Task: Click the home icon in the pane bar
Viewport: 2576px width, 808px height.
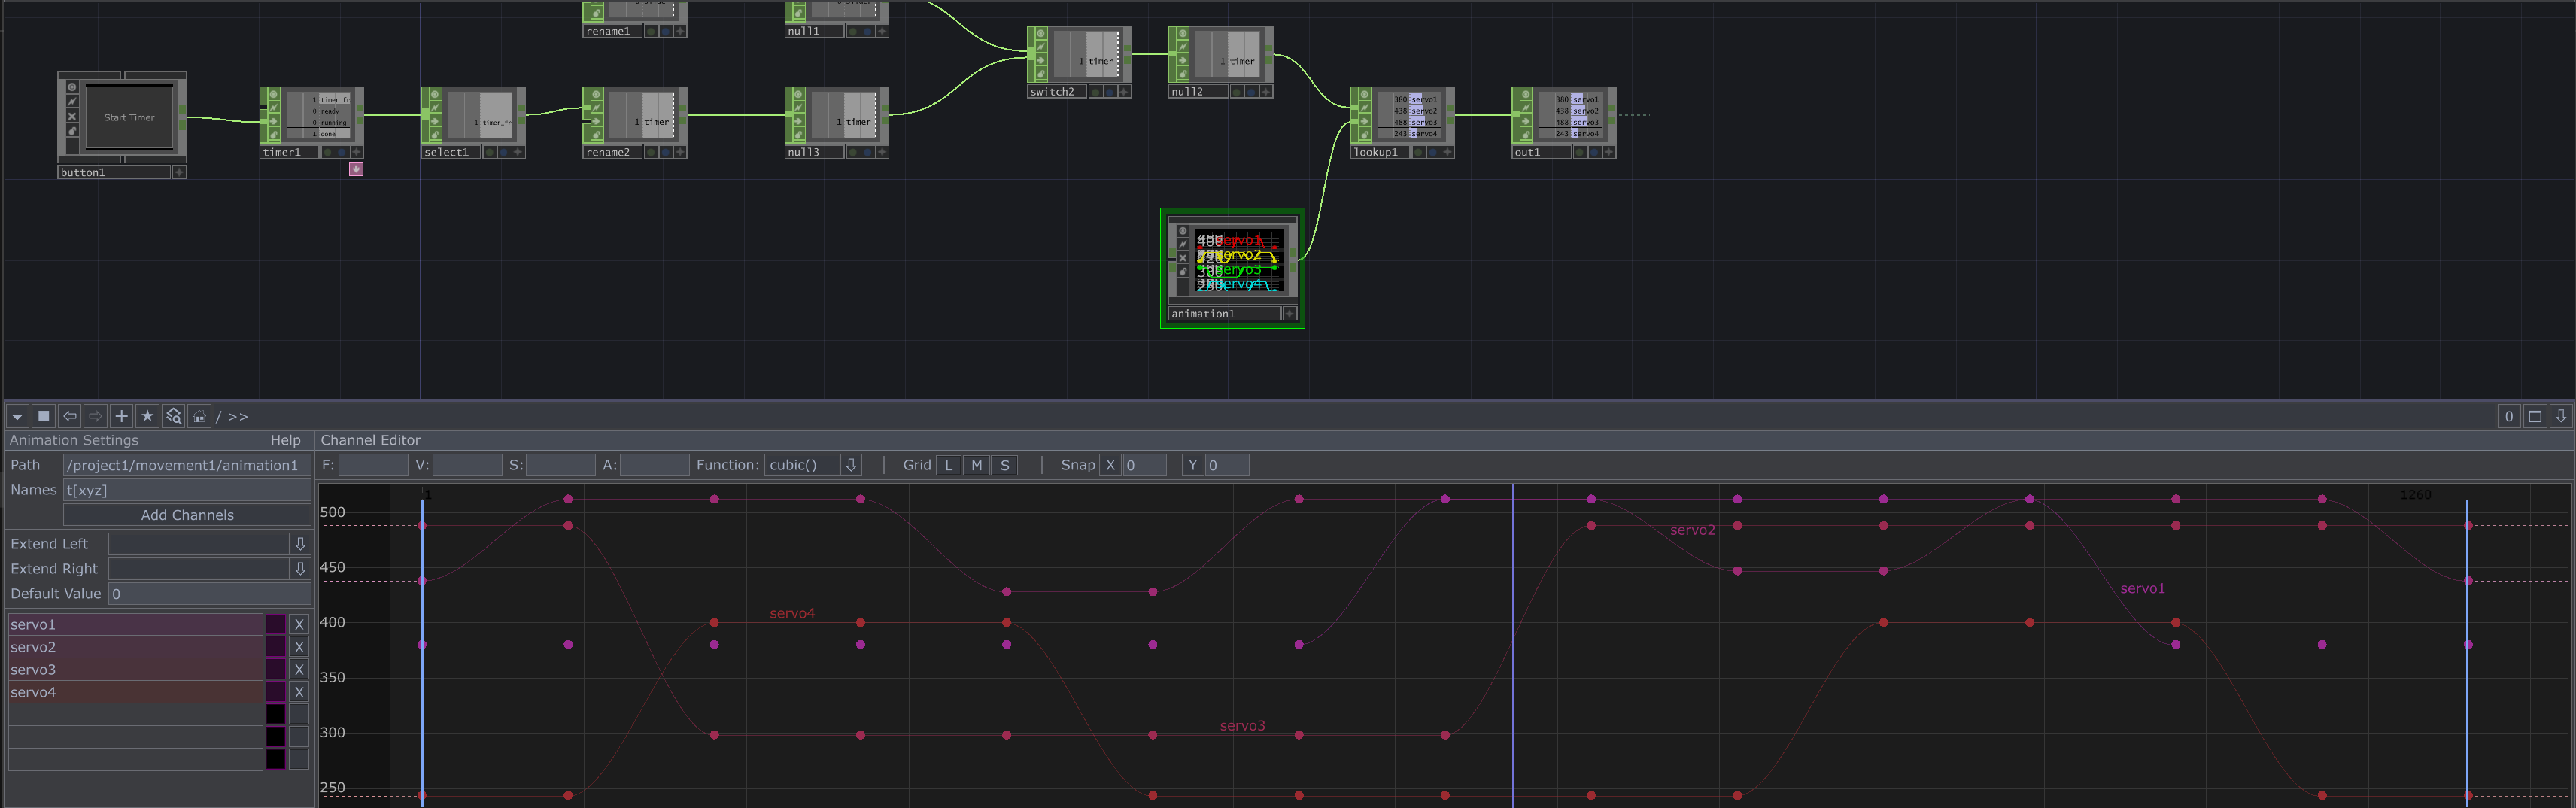Action: [200, 416]
